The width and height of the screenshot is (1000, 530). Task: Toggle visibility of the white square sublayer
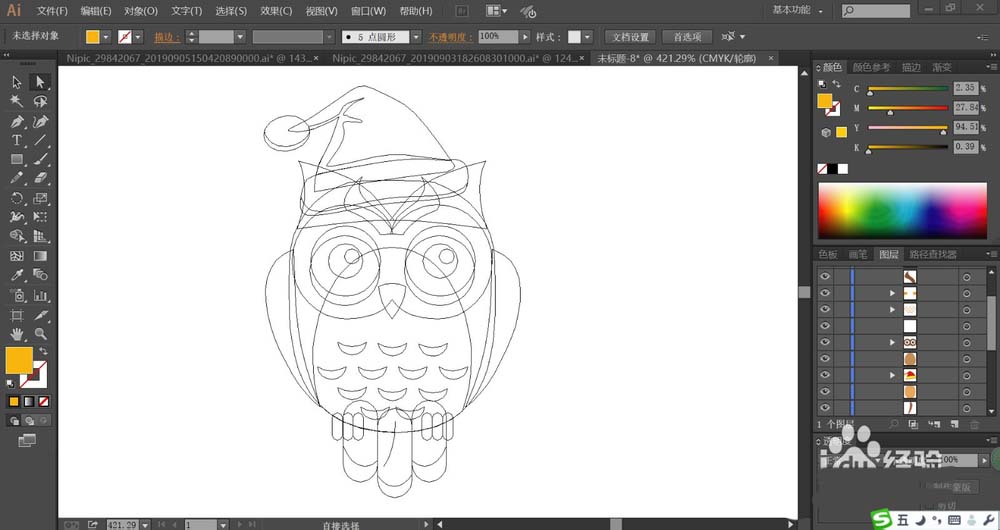tap(825, 326)
